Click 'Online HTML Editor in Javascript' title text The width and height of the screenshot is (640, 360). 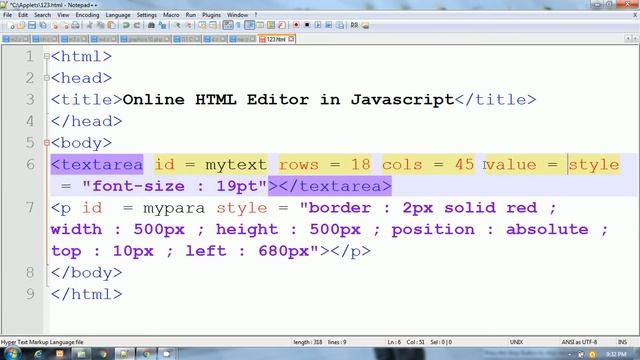click(x=288, y=100)
